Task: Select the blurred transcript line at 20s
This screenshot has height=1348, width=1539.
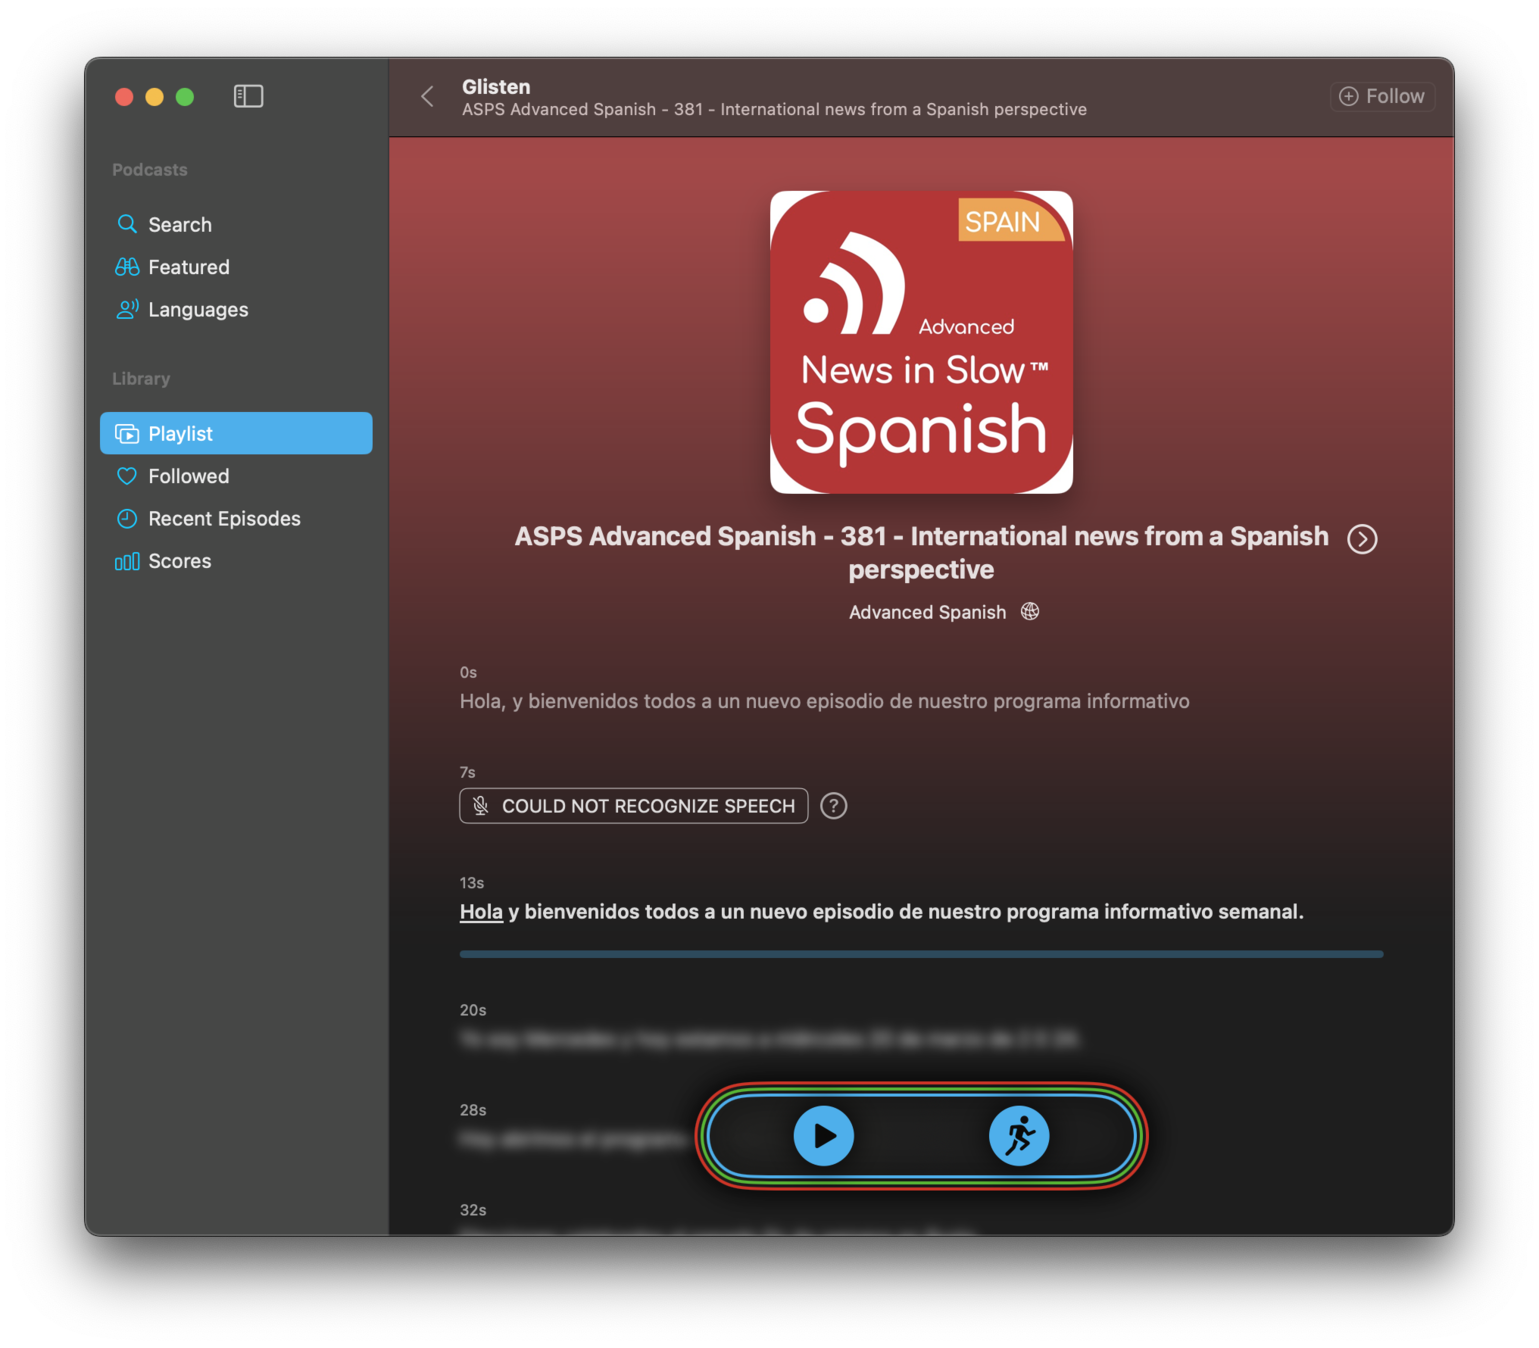Action: (x=770, y=1040)
